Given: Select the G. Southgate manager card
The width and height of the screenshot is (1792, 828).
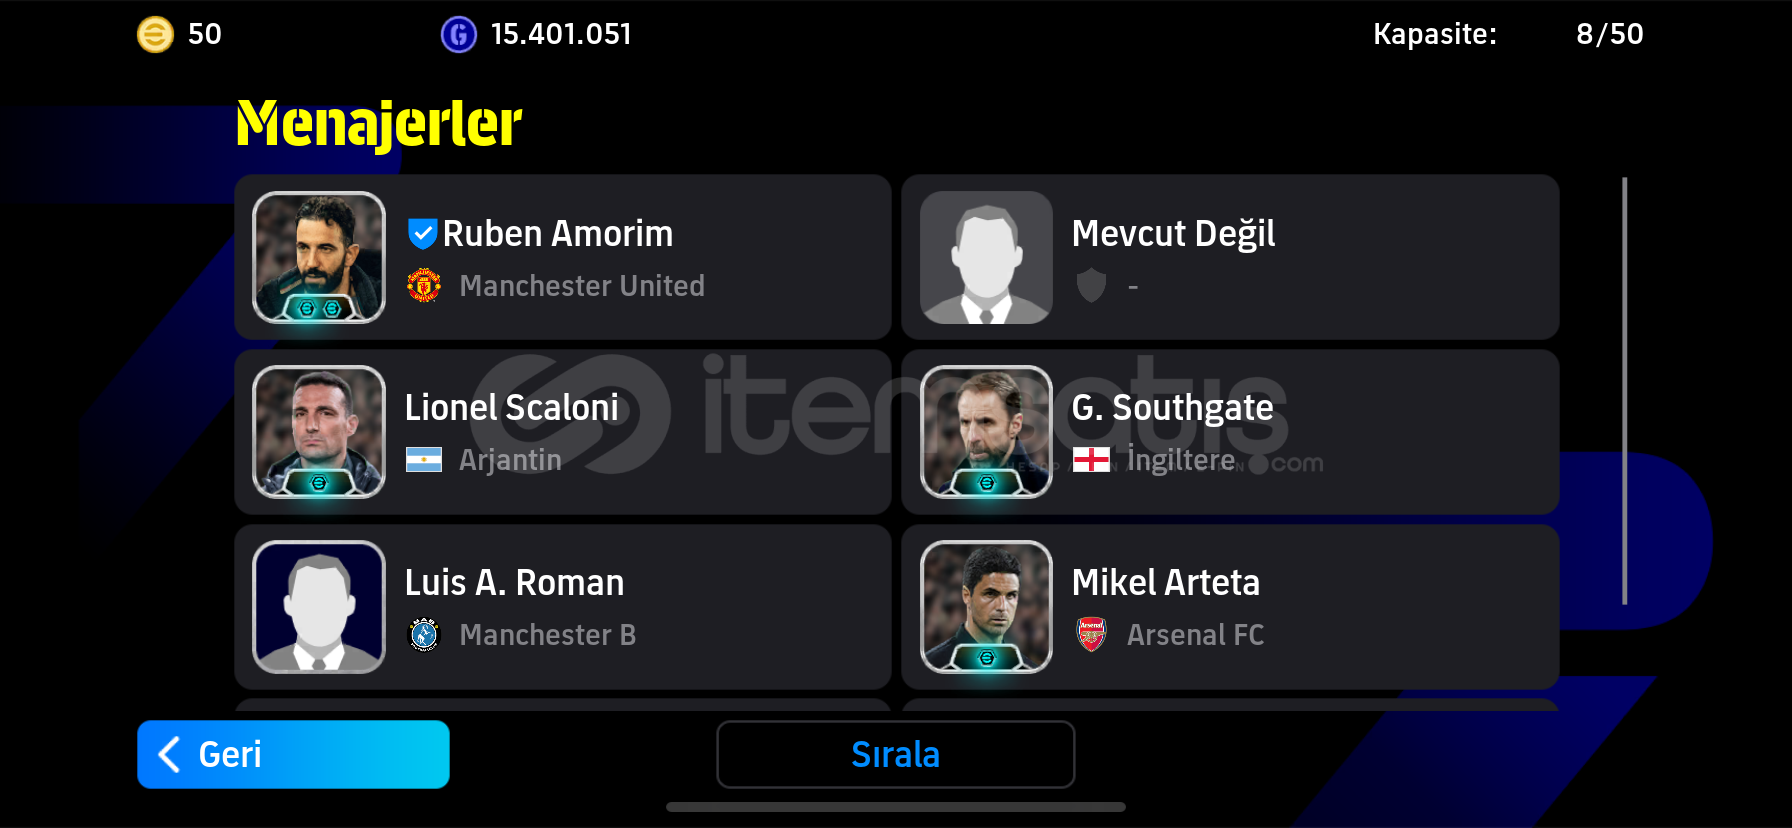Looking at the screenshot, I should tap(1230, 432).
